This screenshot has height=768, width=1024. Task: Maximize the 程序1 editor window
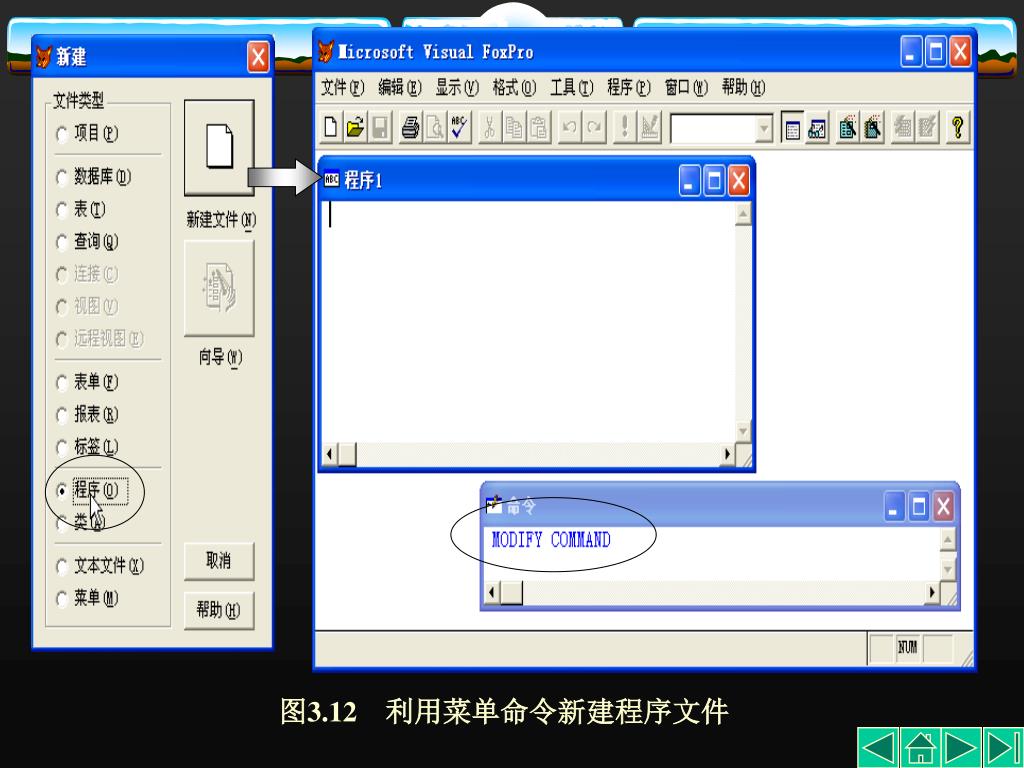[x=714, y=180]
